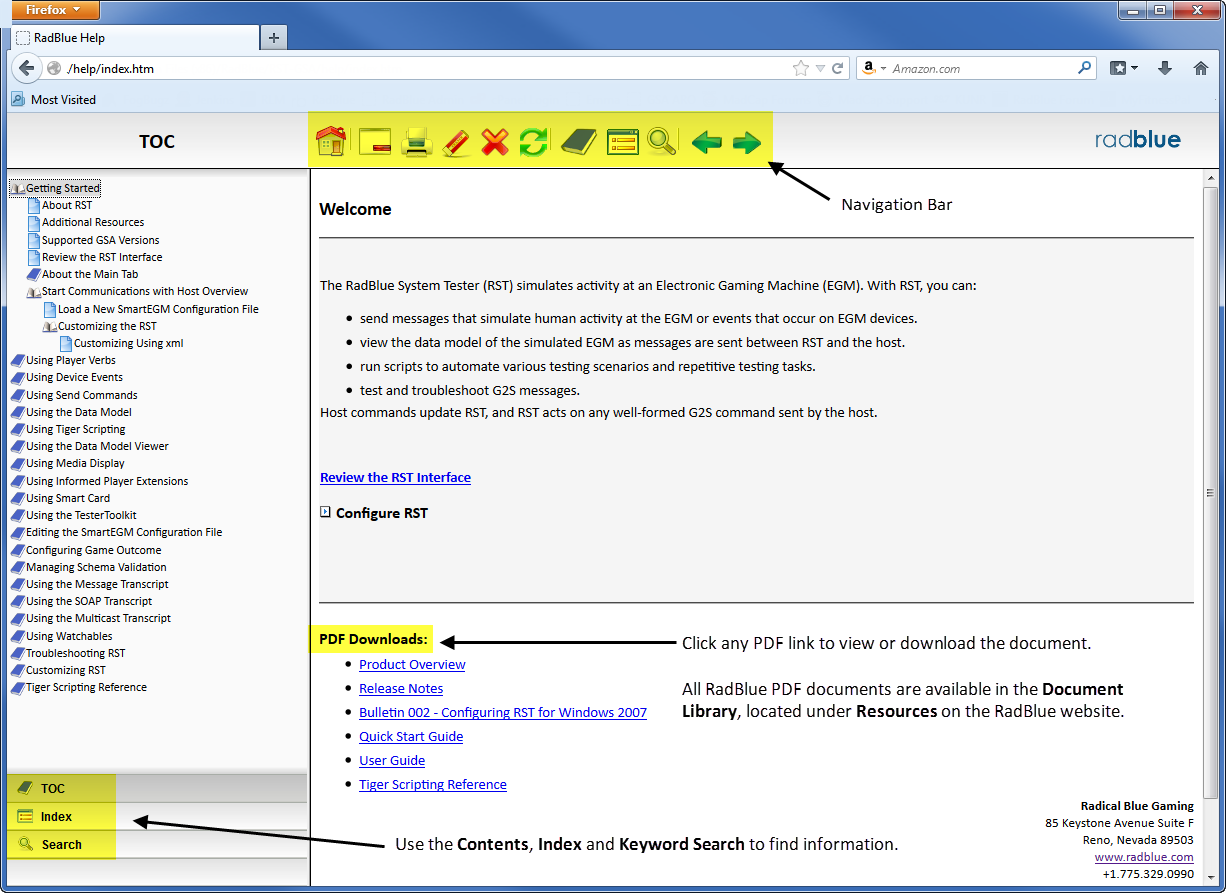
Task: Click the magnifying glass icon in navigation bar
Action: (662, 142)
